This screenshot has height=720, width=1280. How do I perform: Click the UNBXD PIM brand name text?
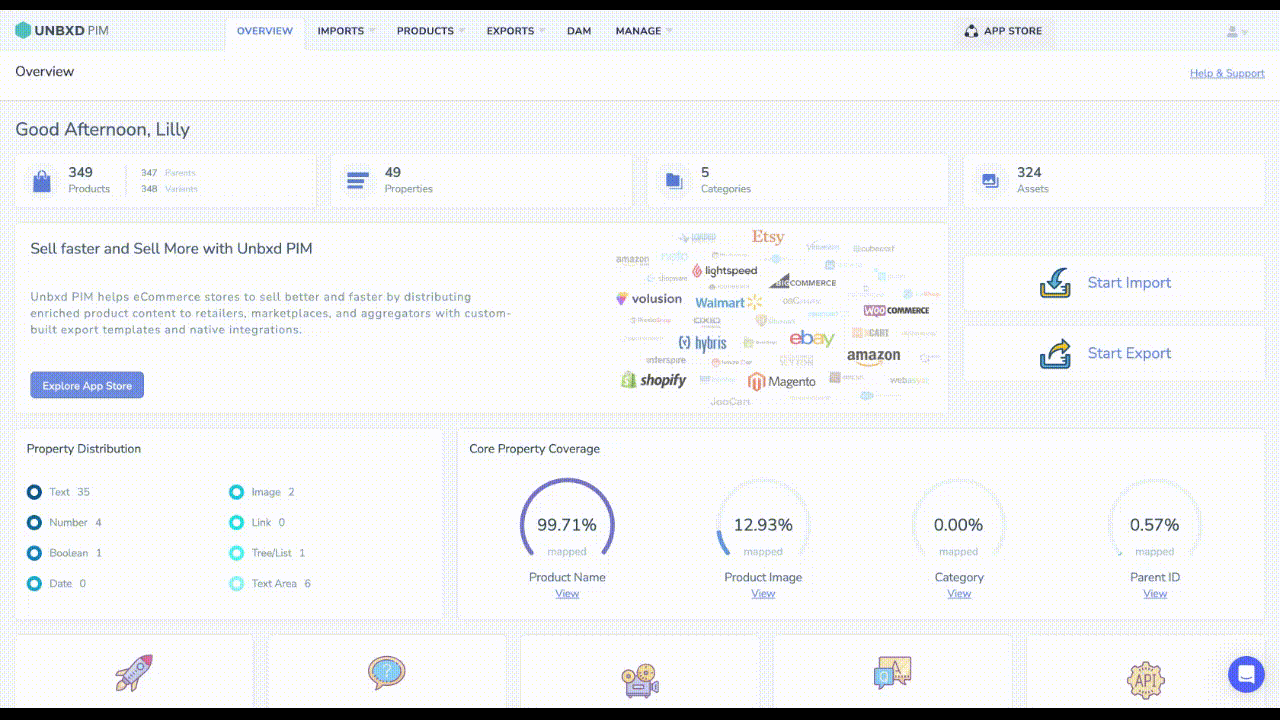[x=71, y=31]
